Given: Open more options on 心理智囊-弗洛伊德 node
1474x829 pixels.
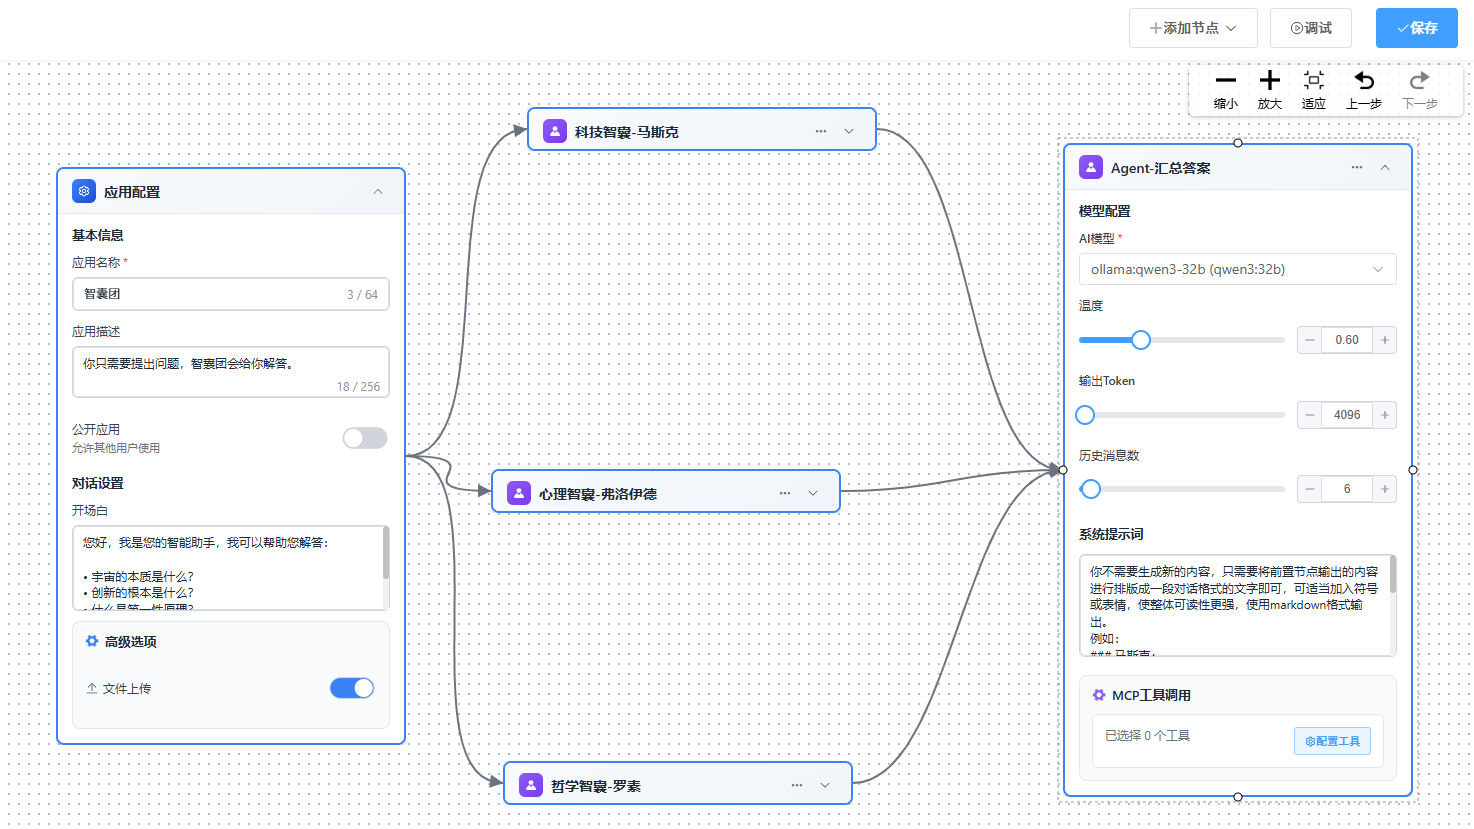Looking at the screenshot, I should (784, 493).
